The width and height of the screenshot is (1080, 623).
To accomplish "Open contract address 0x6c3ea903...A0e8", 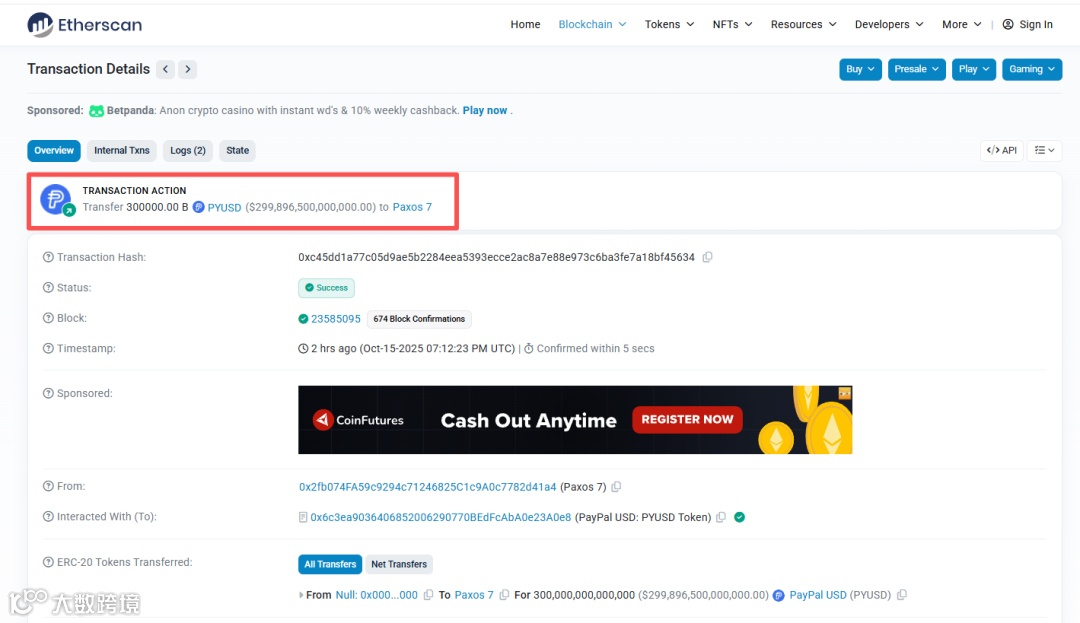I will [x=441, y=517].
